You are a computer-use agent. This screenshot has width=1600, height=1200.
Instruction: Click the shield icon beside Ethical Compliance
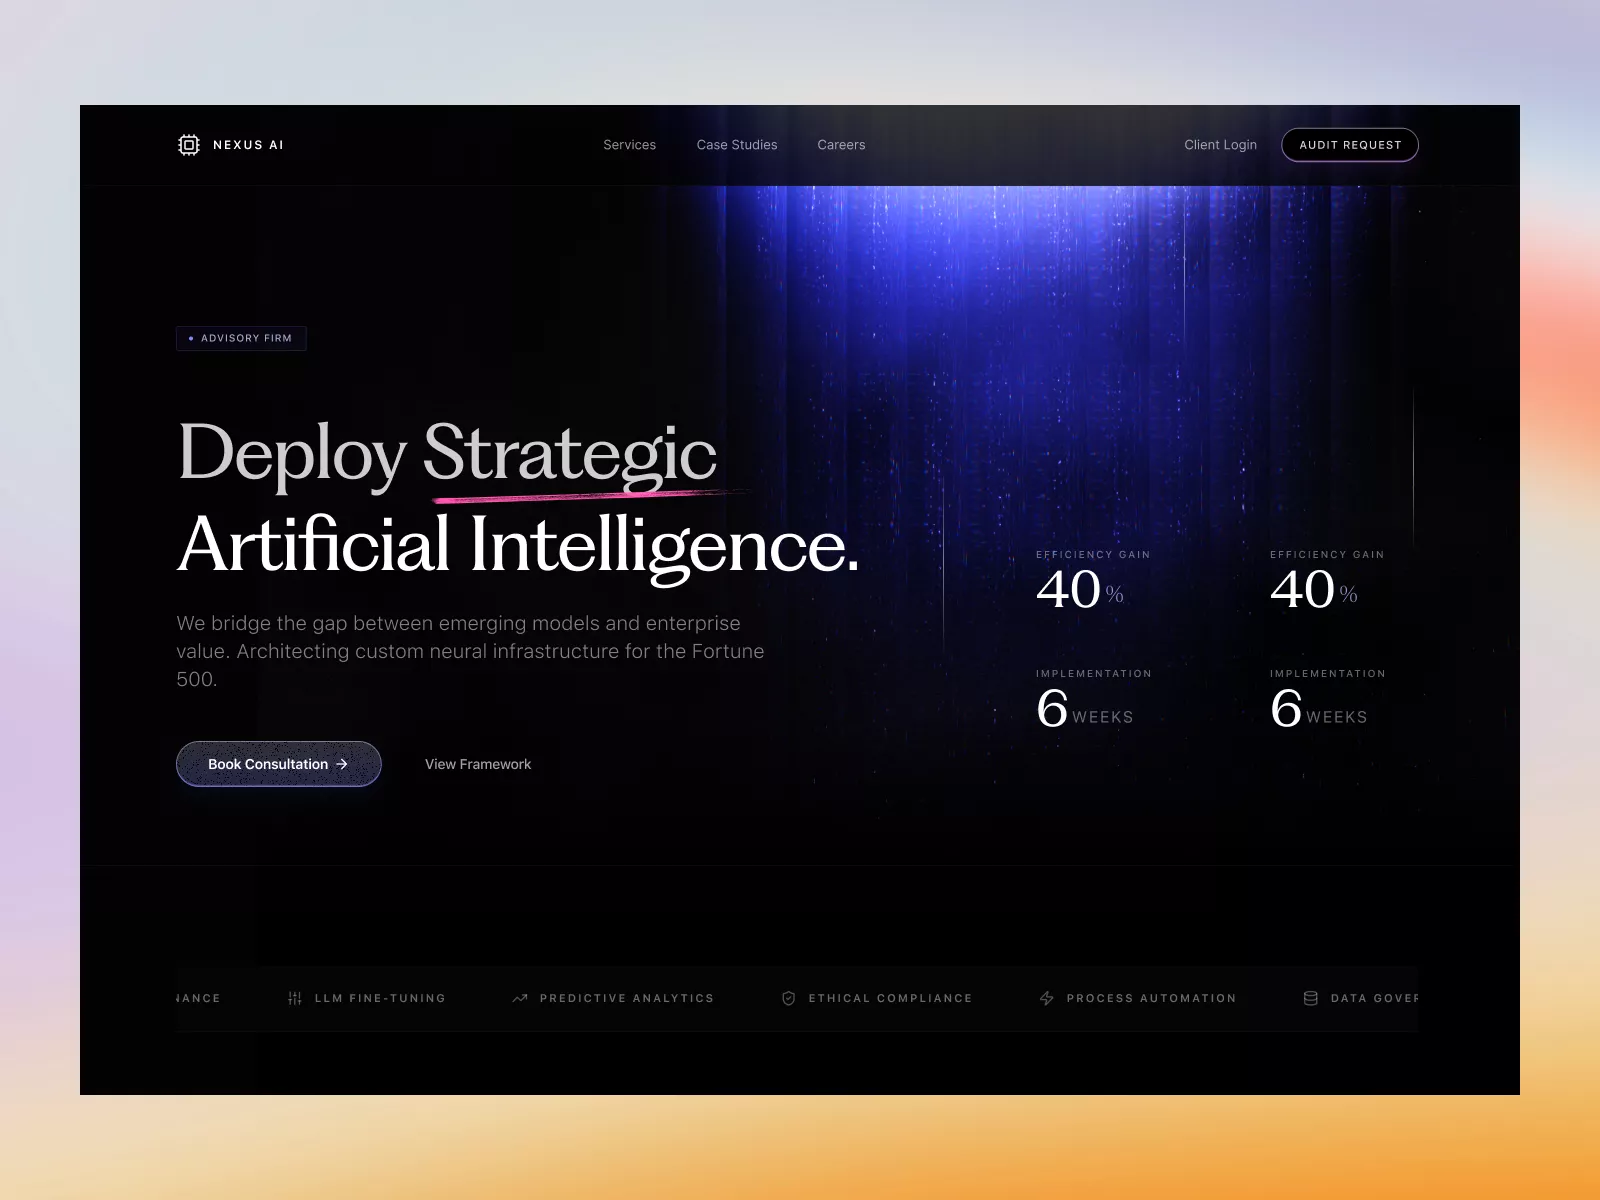[789, 998]
